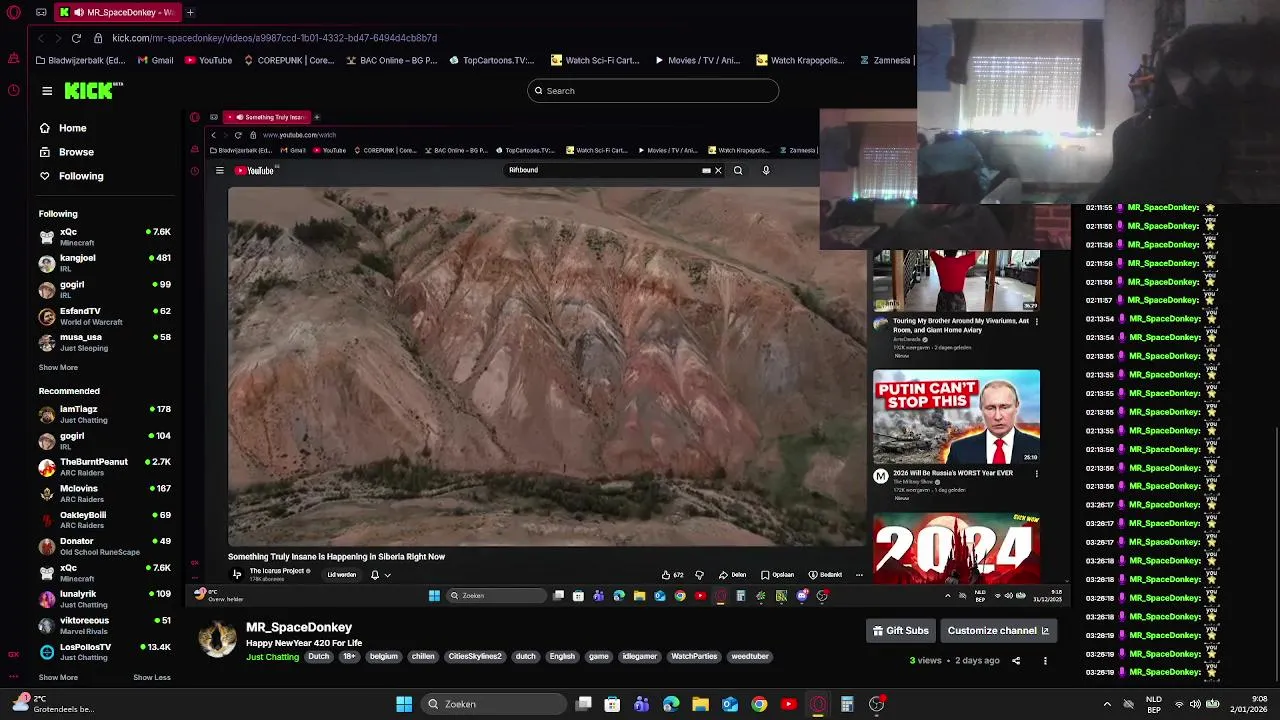Reload the Kick page
Screen dimensions: 1280x720
(x=76, y=38)
